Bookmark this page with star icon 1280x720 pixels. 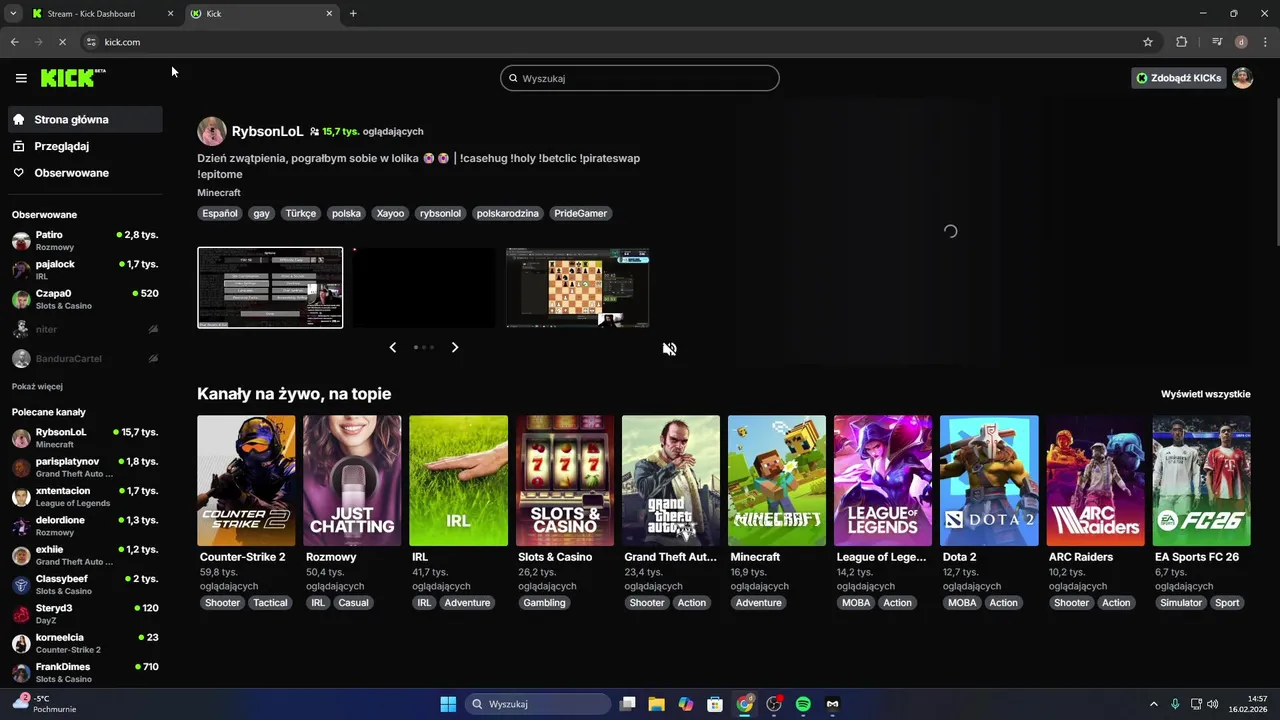pyautogui.click(x=1148, y=42)
